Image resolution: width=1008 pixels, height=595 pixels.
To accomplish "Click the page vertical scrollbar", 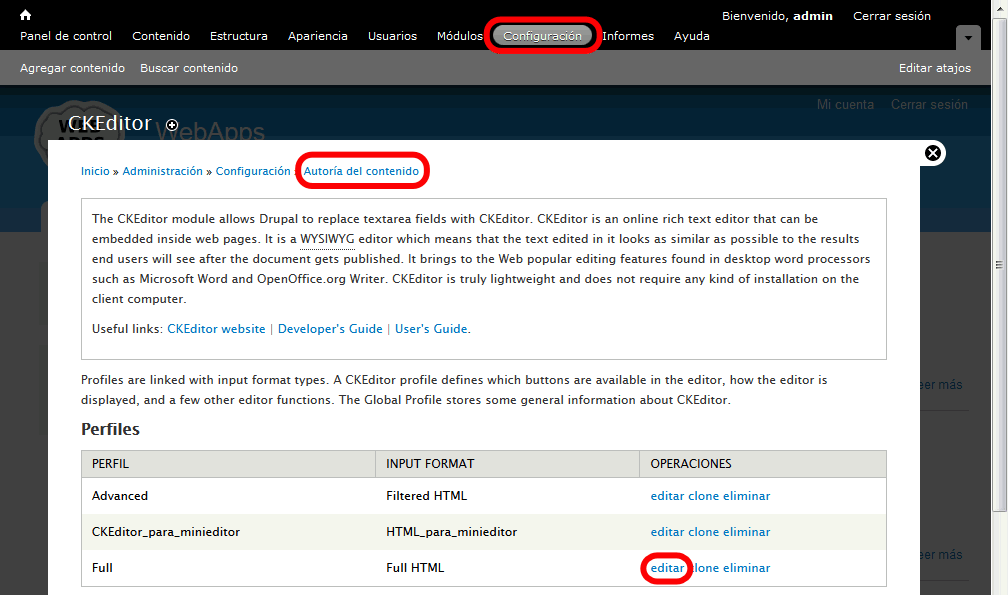I will pyautogui.click(x=999, y=265).
